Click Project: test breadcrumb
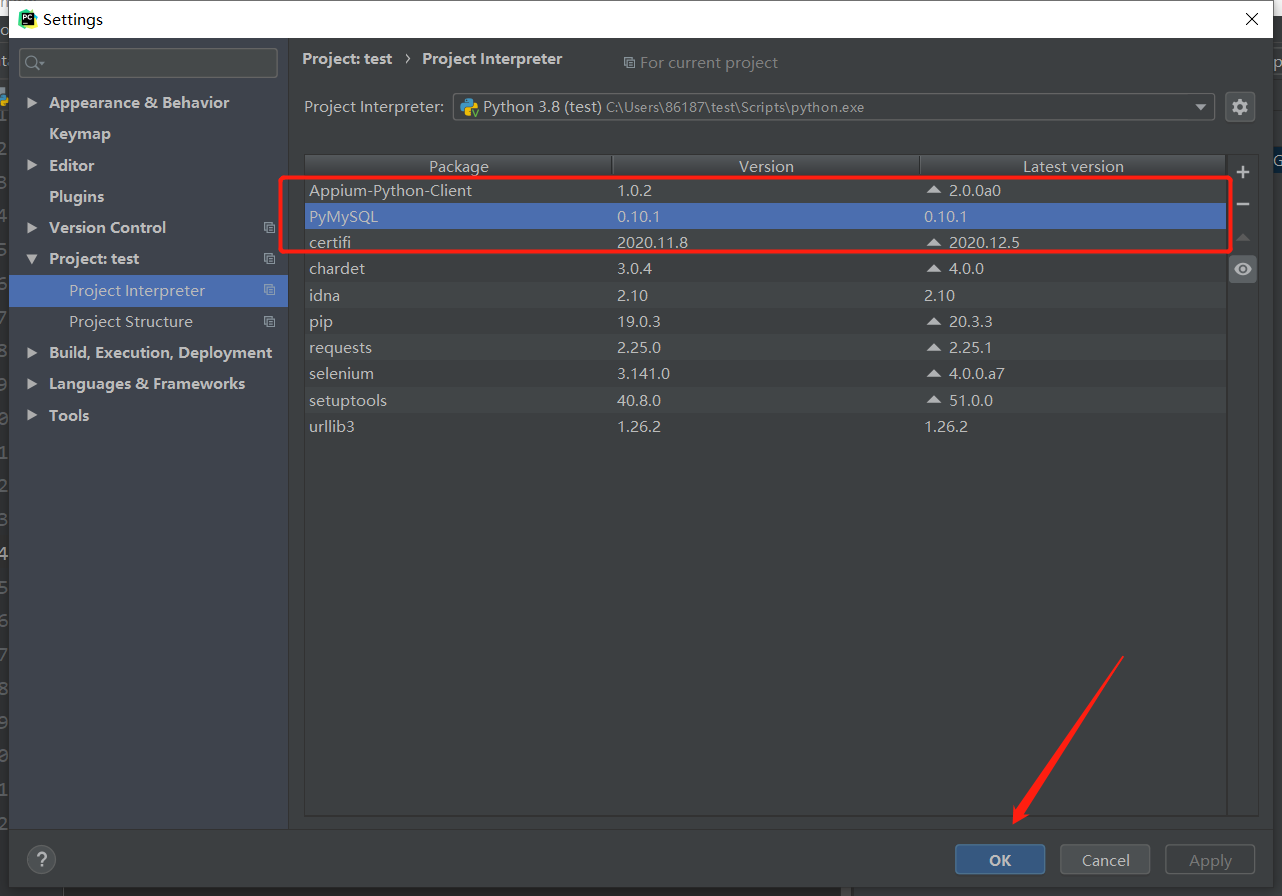The image size is (1282, 896). [x=347, y=59]
